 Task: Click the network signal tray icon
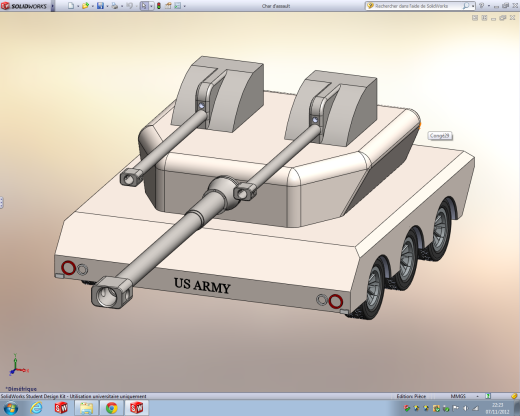tap(476, 408)
